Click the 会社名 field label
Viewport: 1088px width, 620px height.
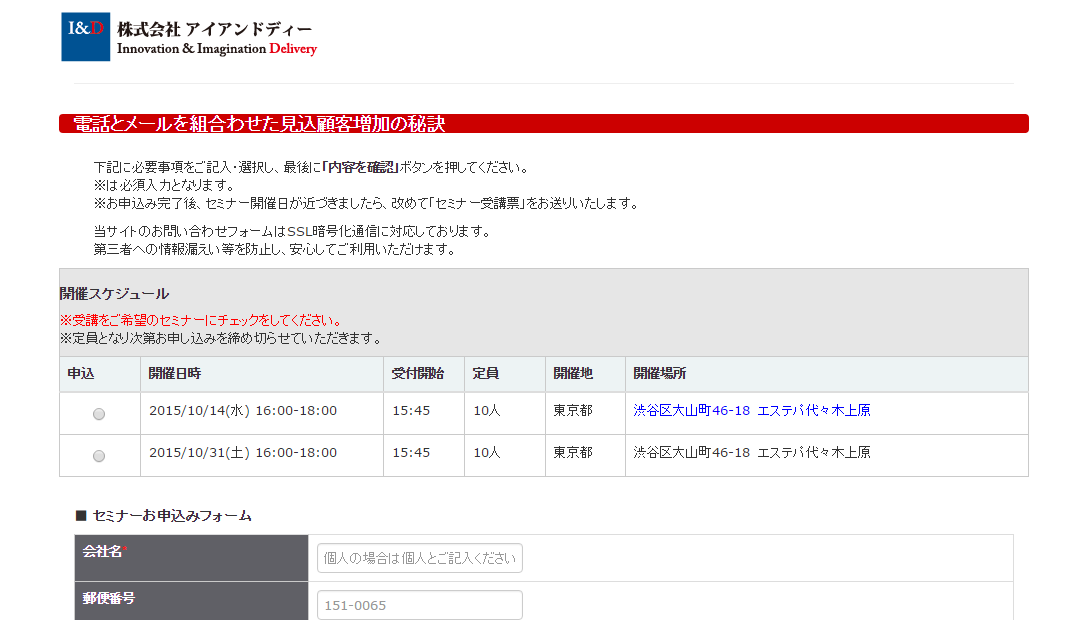[x=103, y=552]
